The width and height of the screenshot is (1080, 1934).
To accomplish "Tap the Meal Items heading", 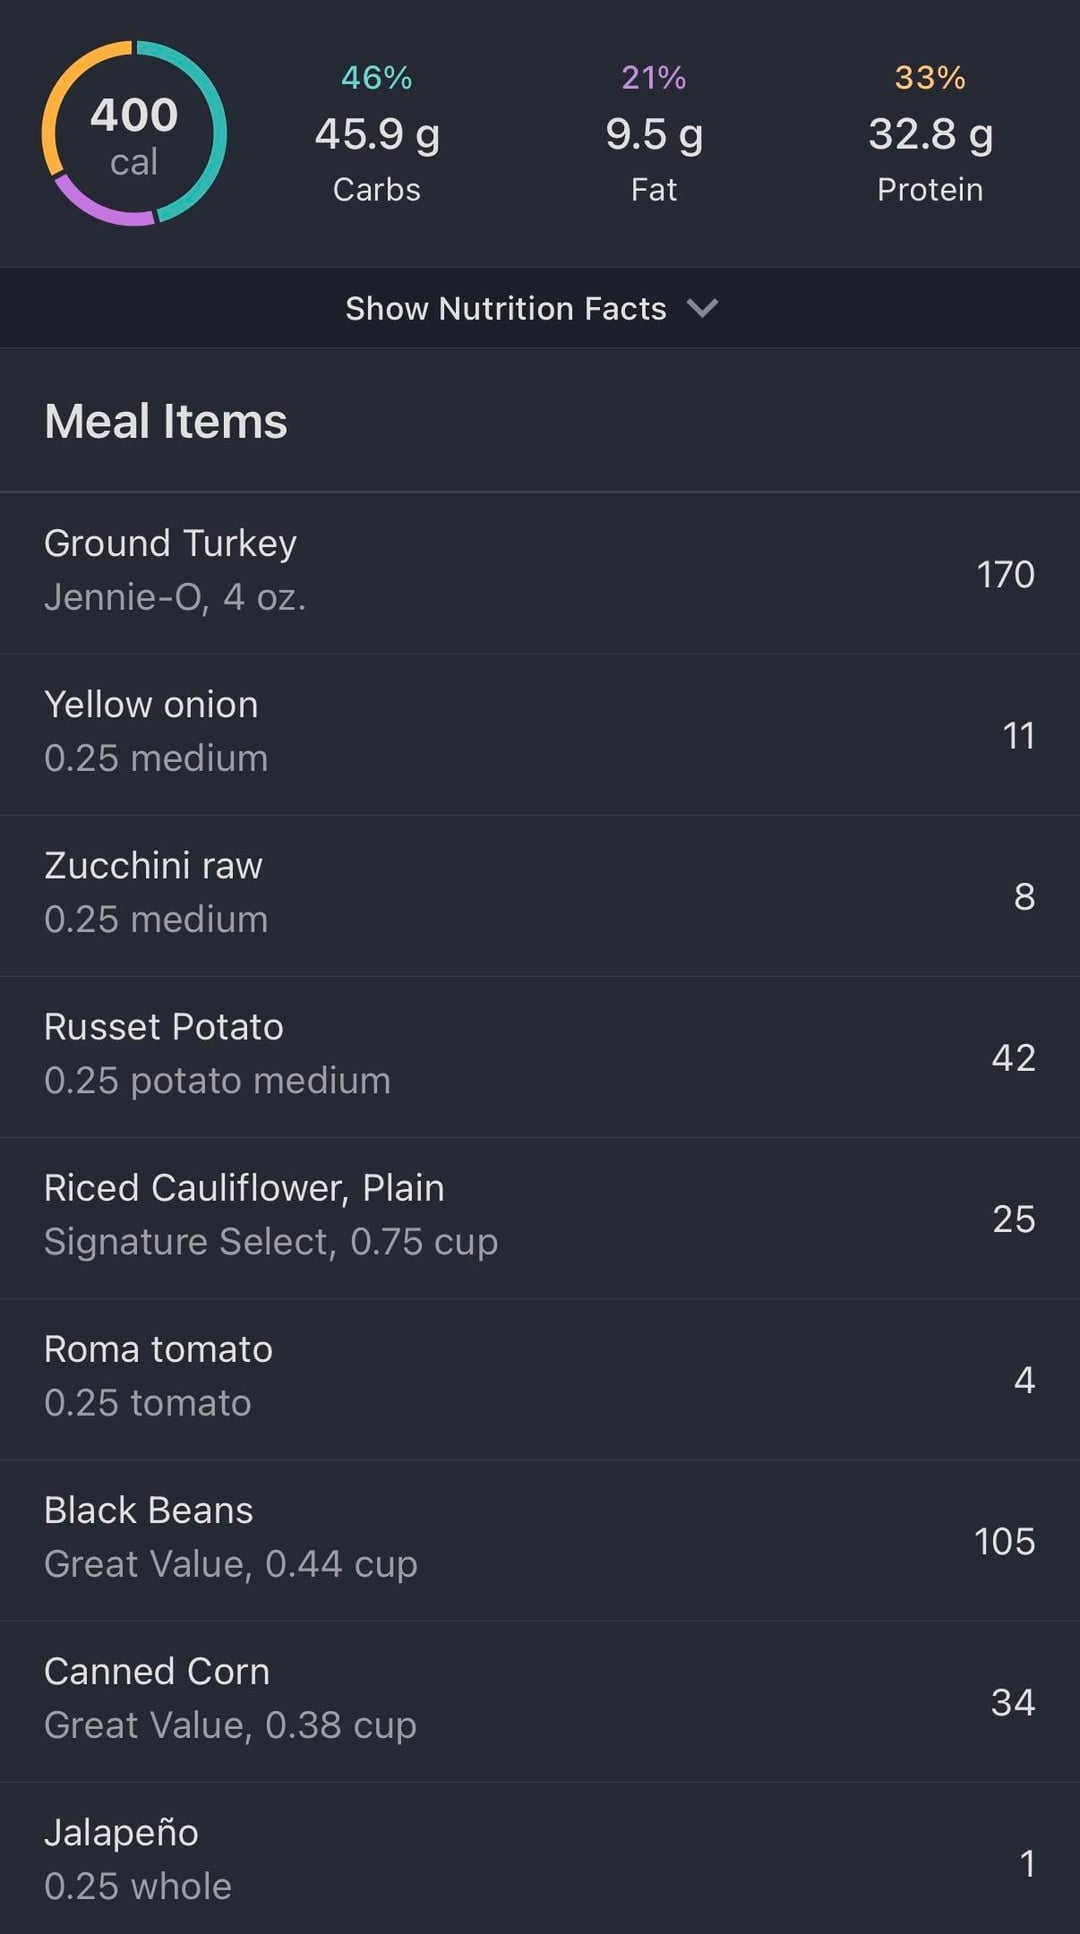I will (x=166, y=421).
